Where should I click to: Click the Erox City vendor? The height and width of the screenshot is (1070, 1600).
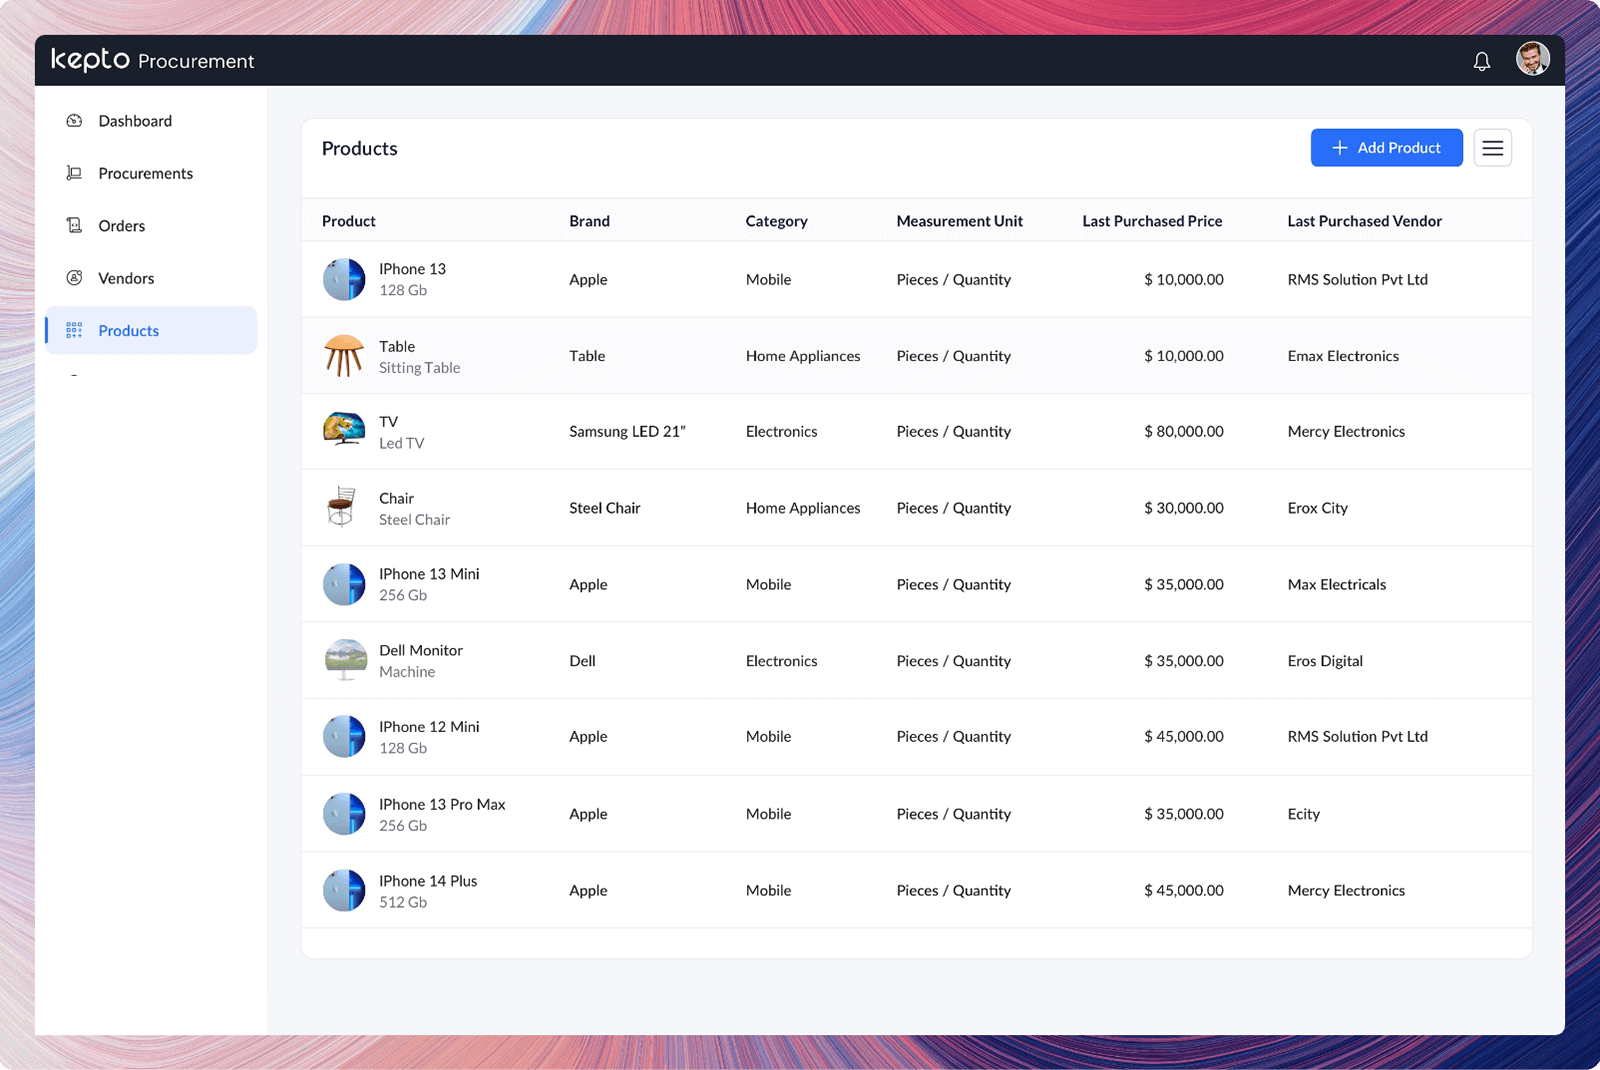1317,508
